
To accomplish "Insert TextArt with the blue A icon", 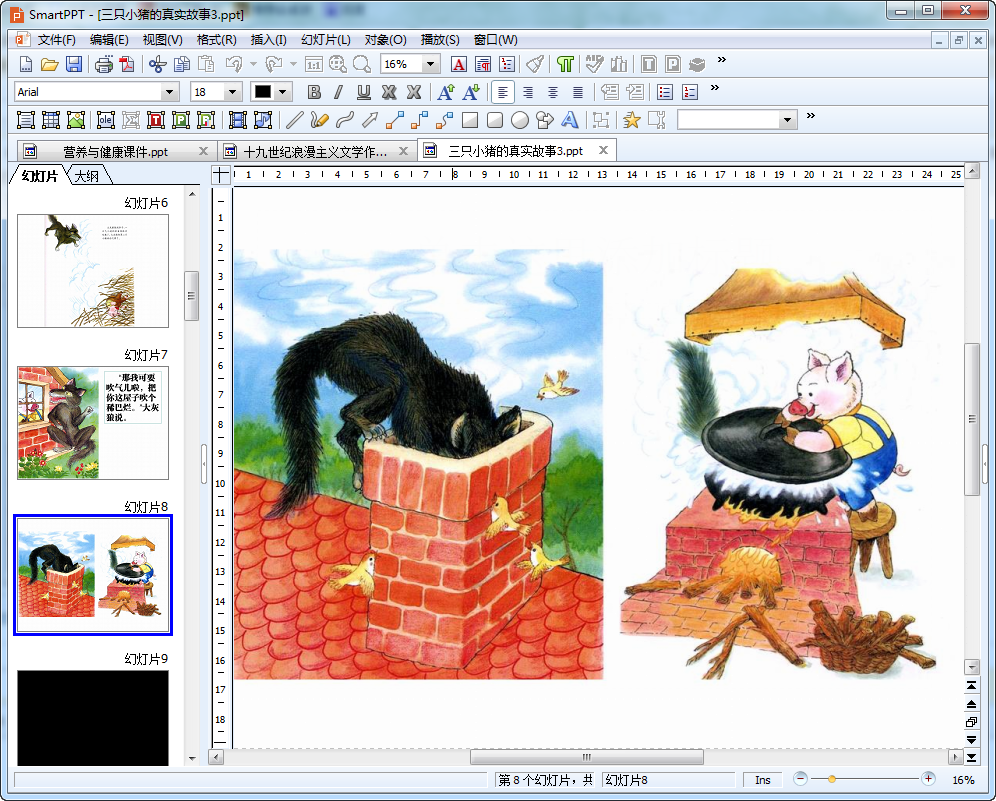I will (x=570, y=119).
